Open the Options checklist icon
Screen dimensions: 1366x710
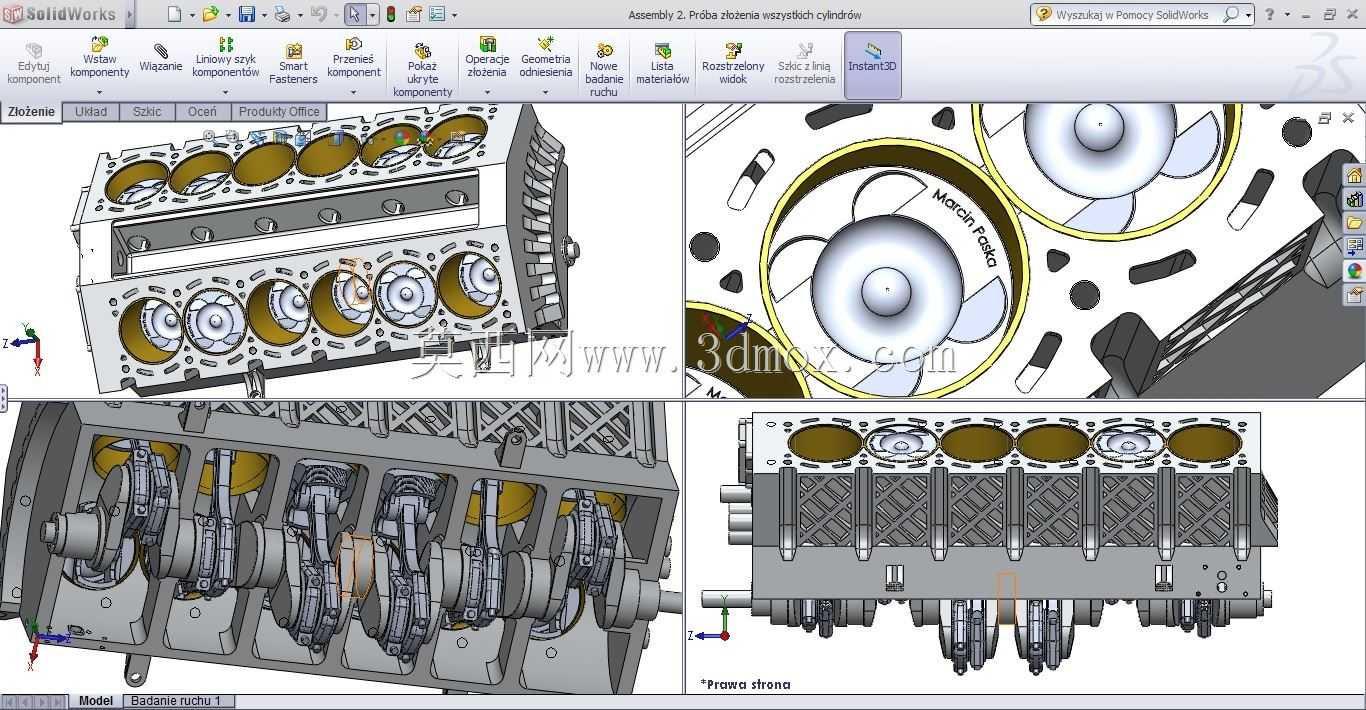coord(437,14)
